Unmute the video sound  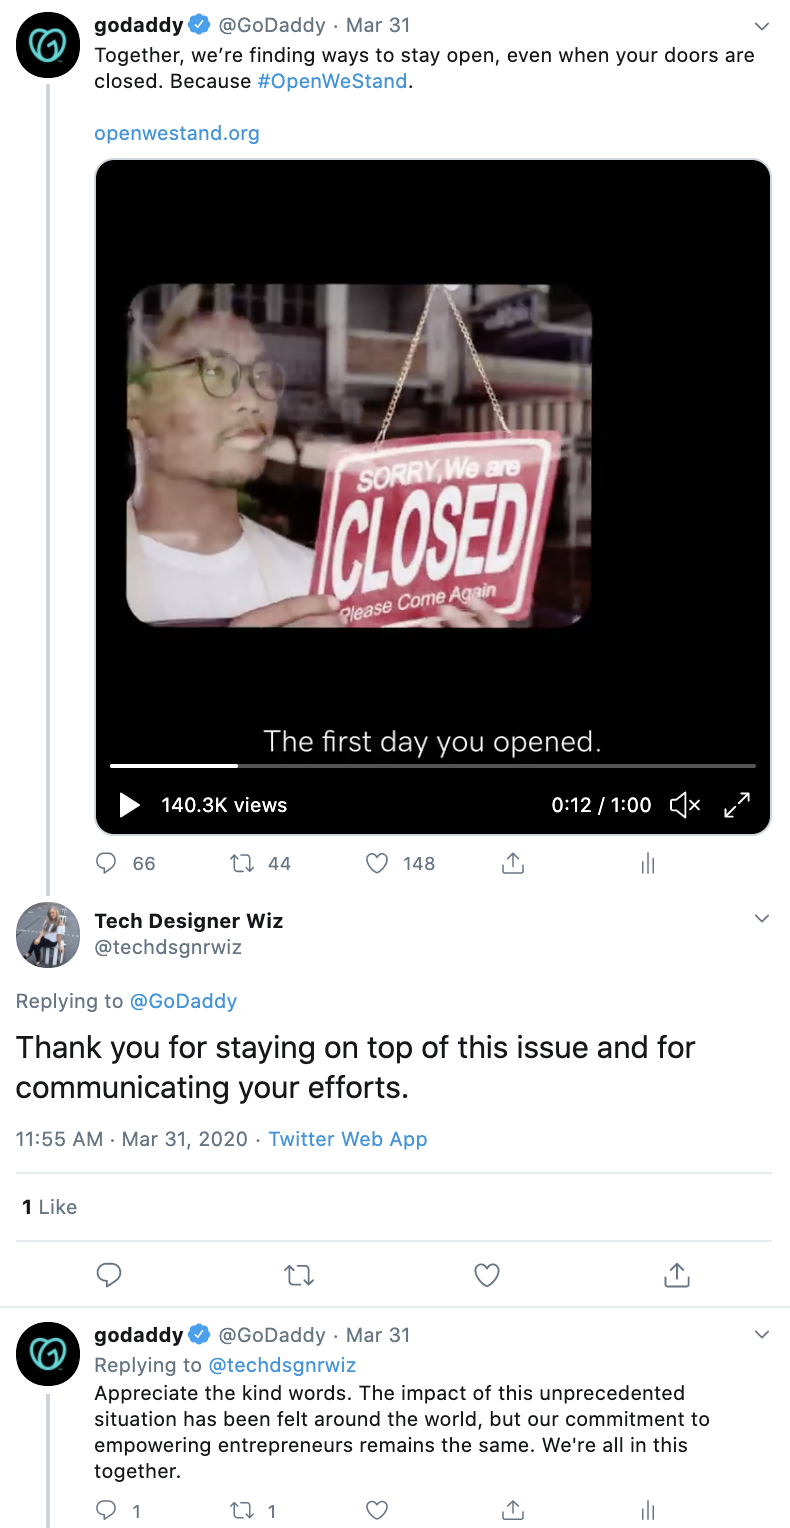(685, 805)
